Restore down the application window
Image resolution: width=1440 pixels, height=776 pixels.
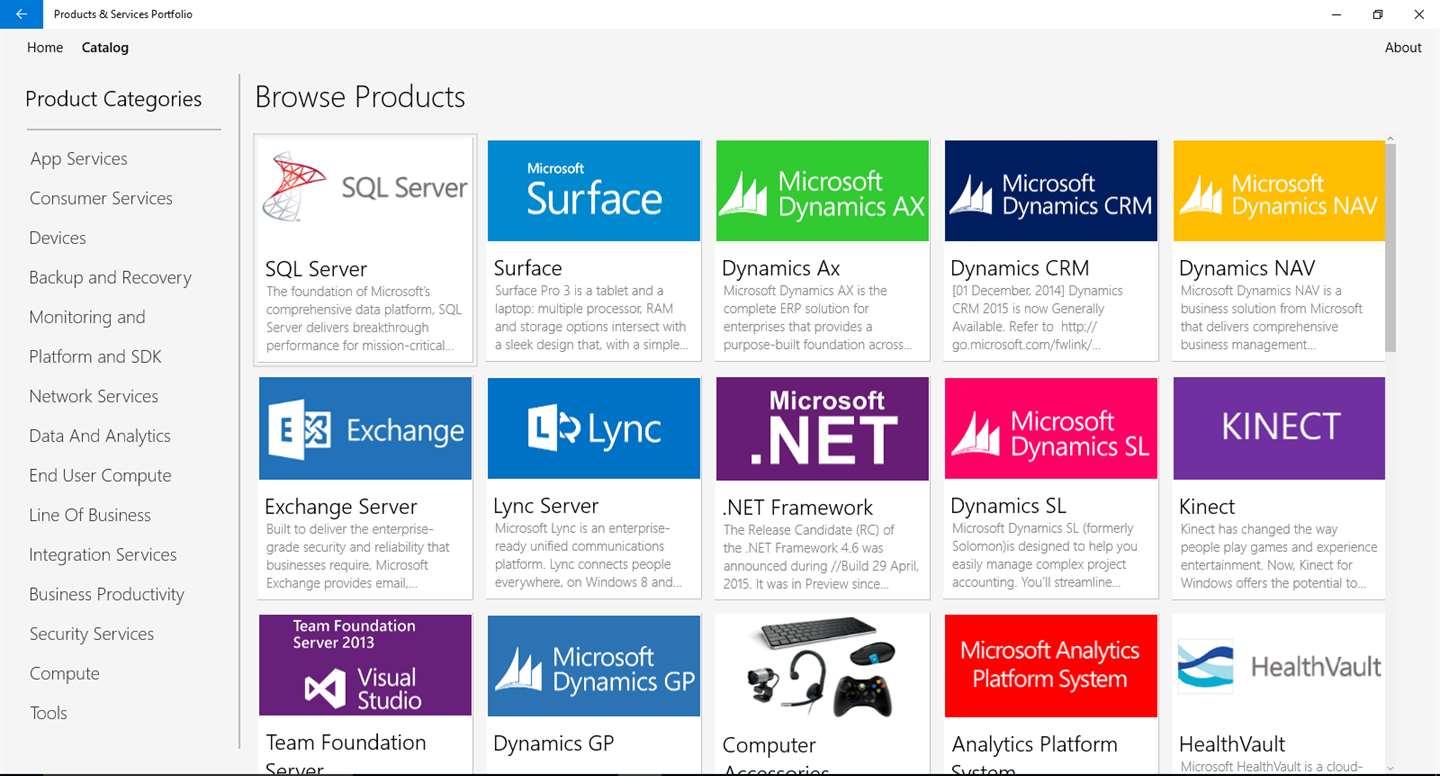pyautogui.click(x=1378, y=14)
